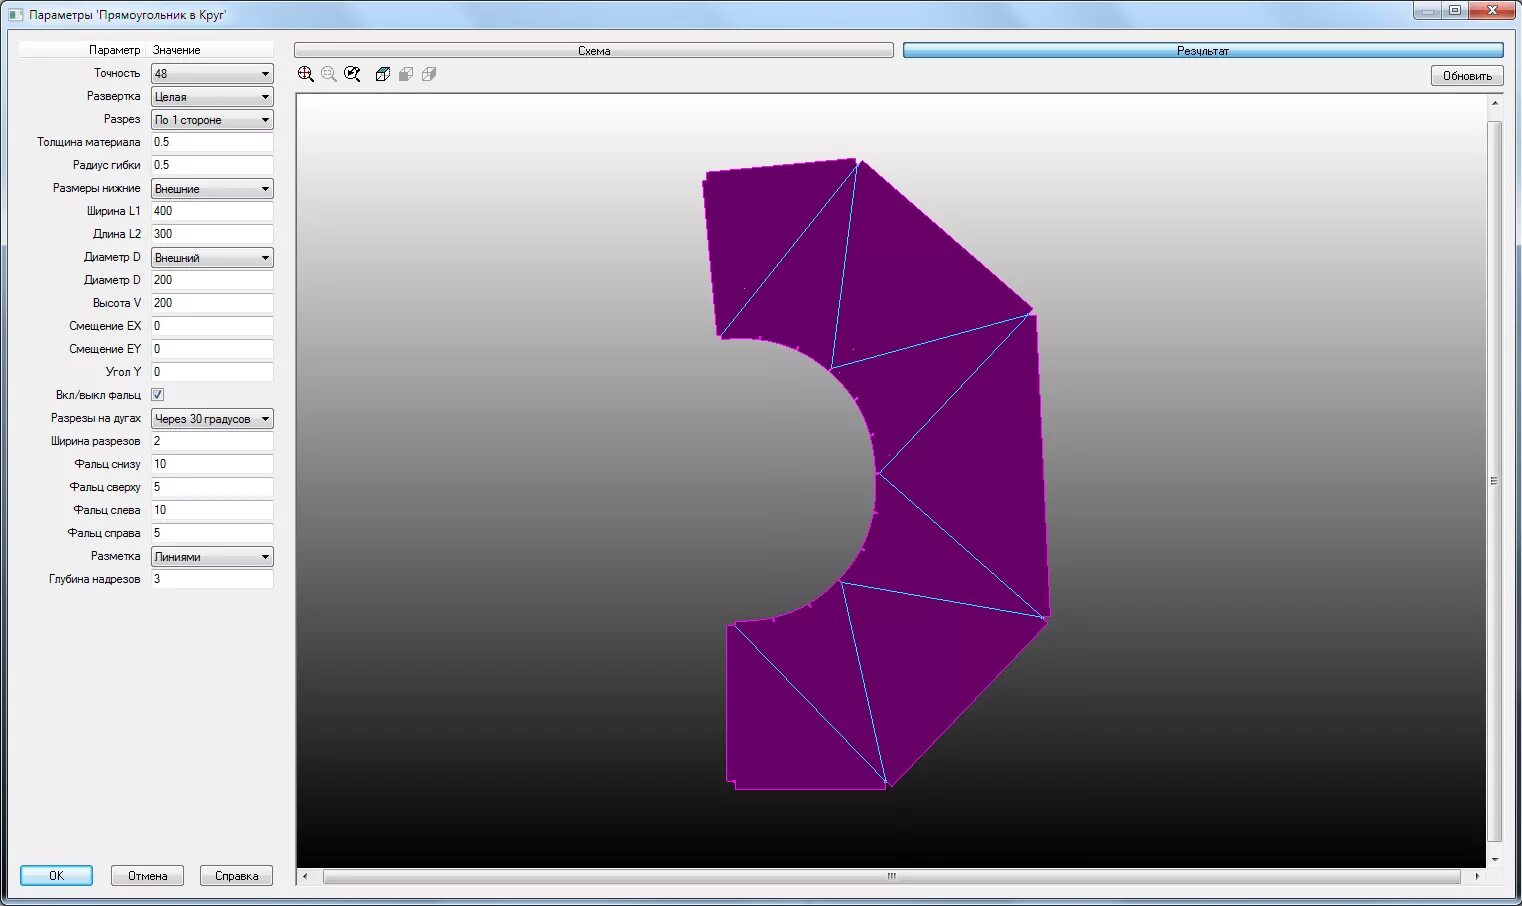Open the Размеры нижние dropdown
Screen dimensions: 1522x906
(x=212, y=189)
